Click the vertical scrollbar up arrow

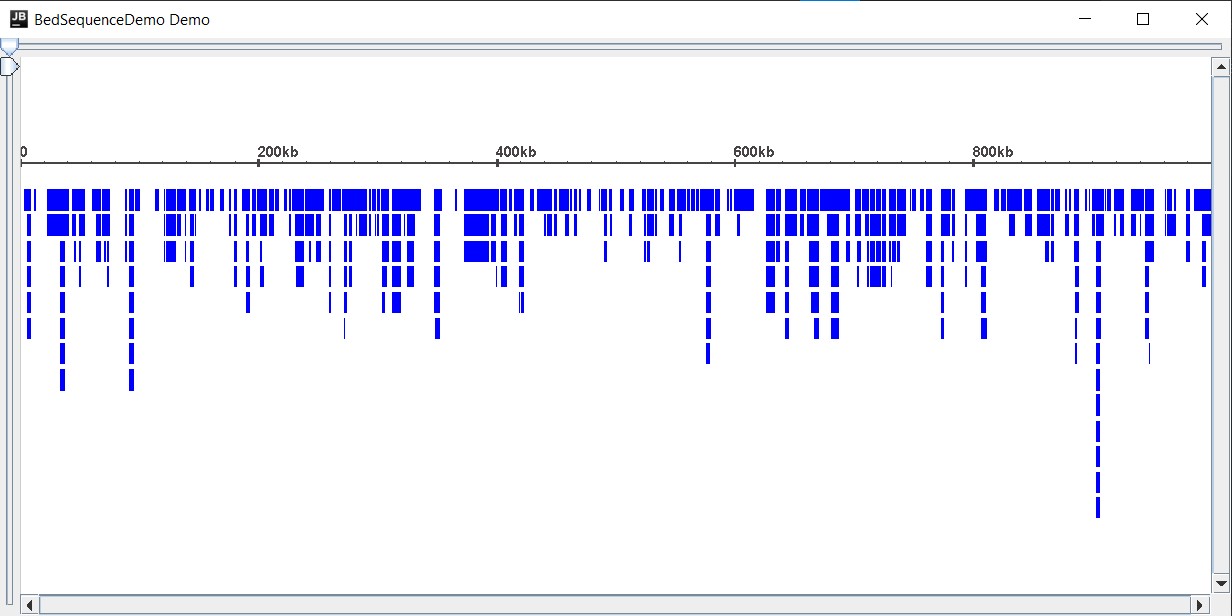[1221, 66]
